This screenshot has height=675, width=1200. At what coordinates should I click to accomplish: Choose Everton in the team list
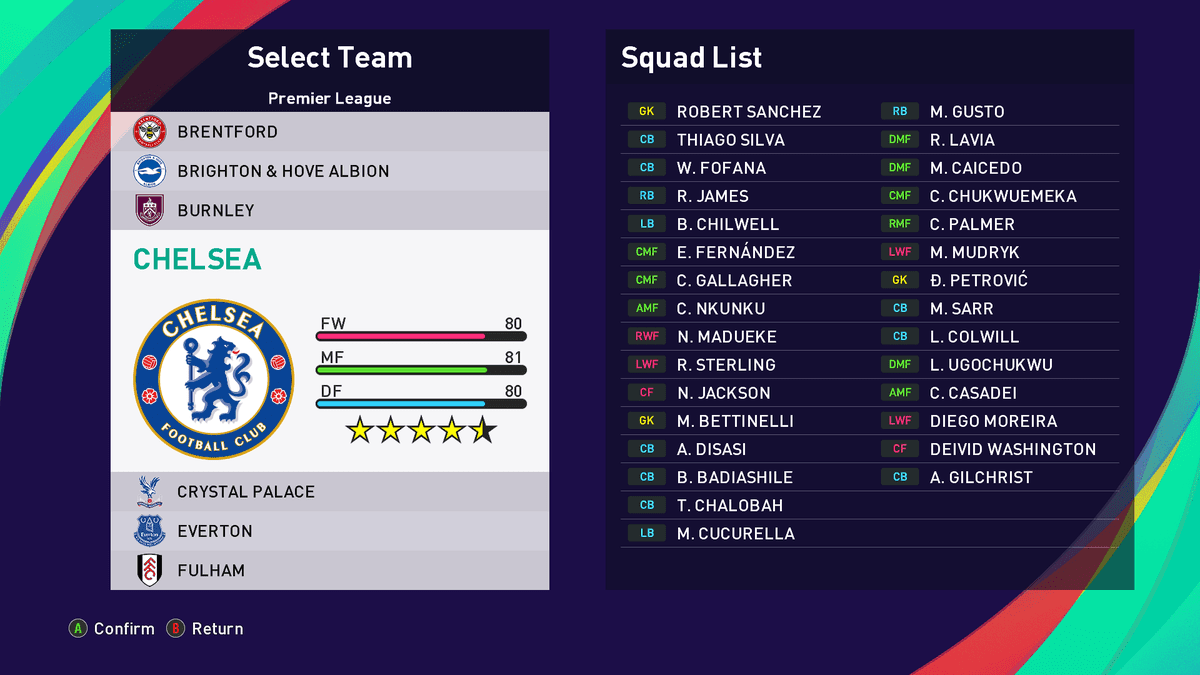(215, 531)
